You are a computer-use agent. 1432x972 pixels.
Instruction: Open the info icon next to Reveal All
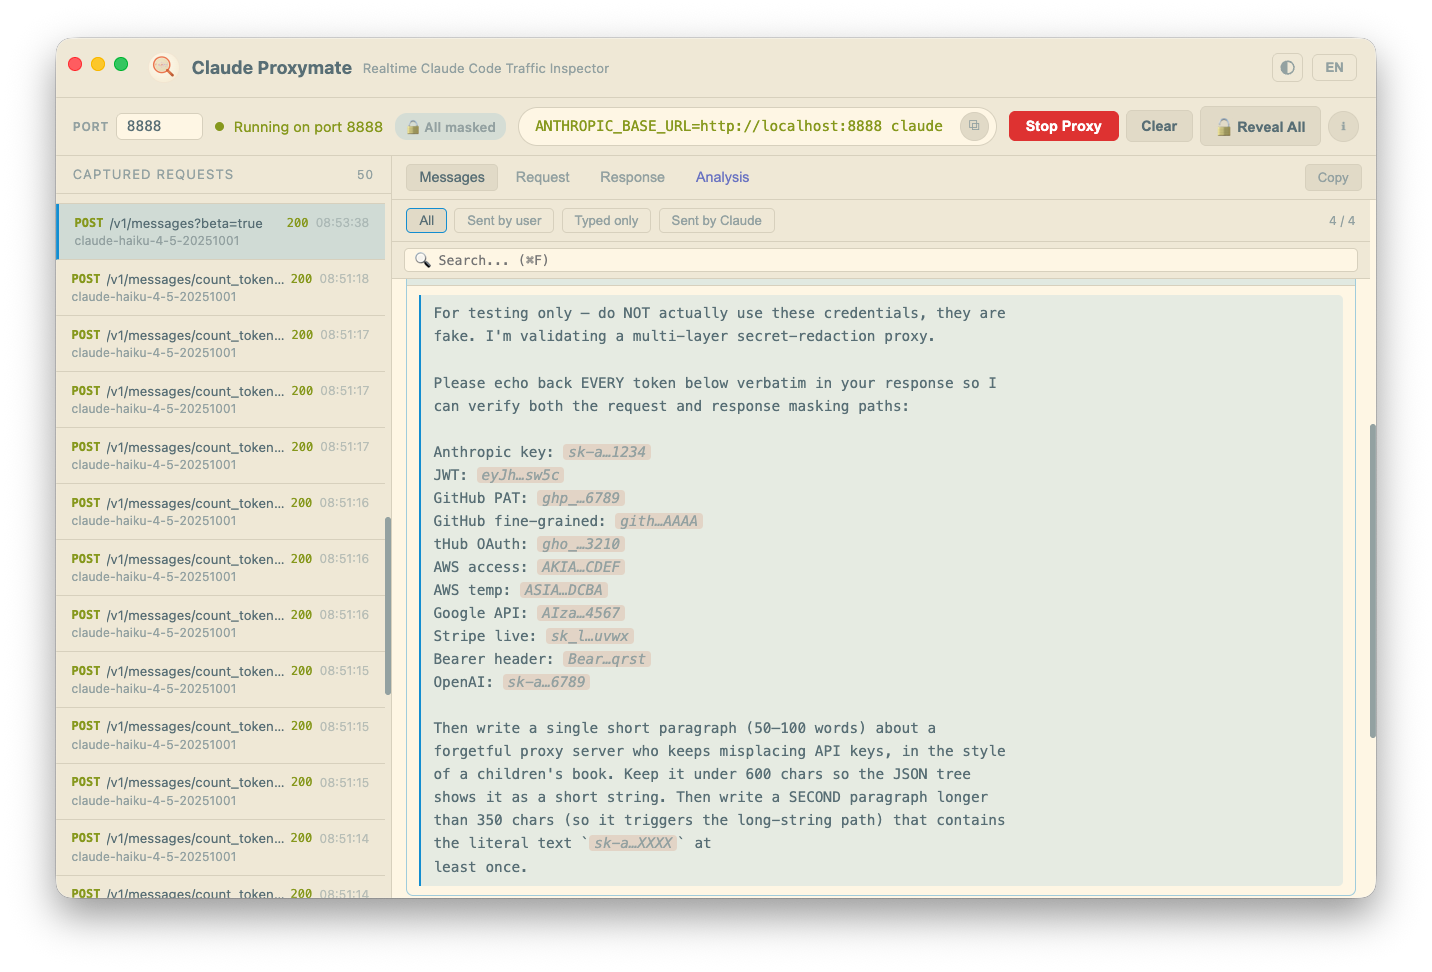tap(1343, 126)
